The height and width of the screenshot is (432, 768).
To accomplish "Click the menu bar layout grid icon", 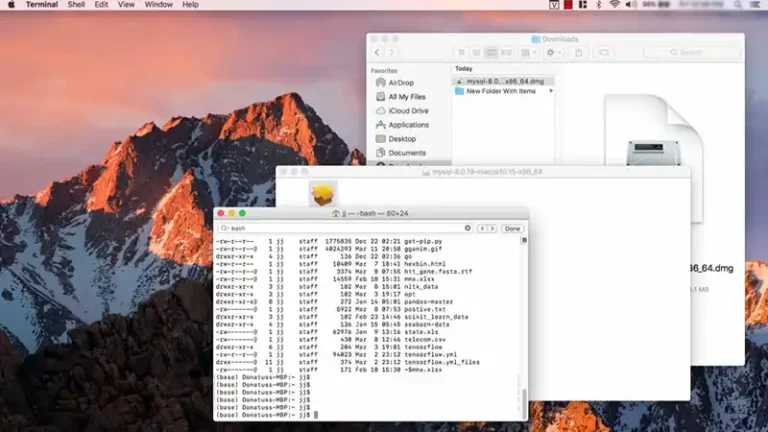I will (583, 4).
